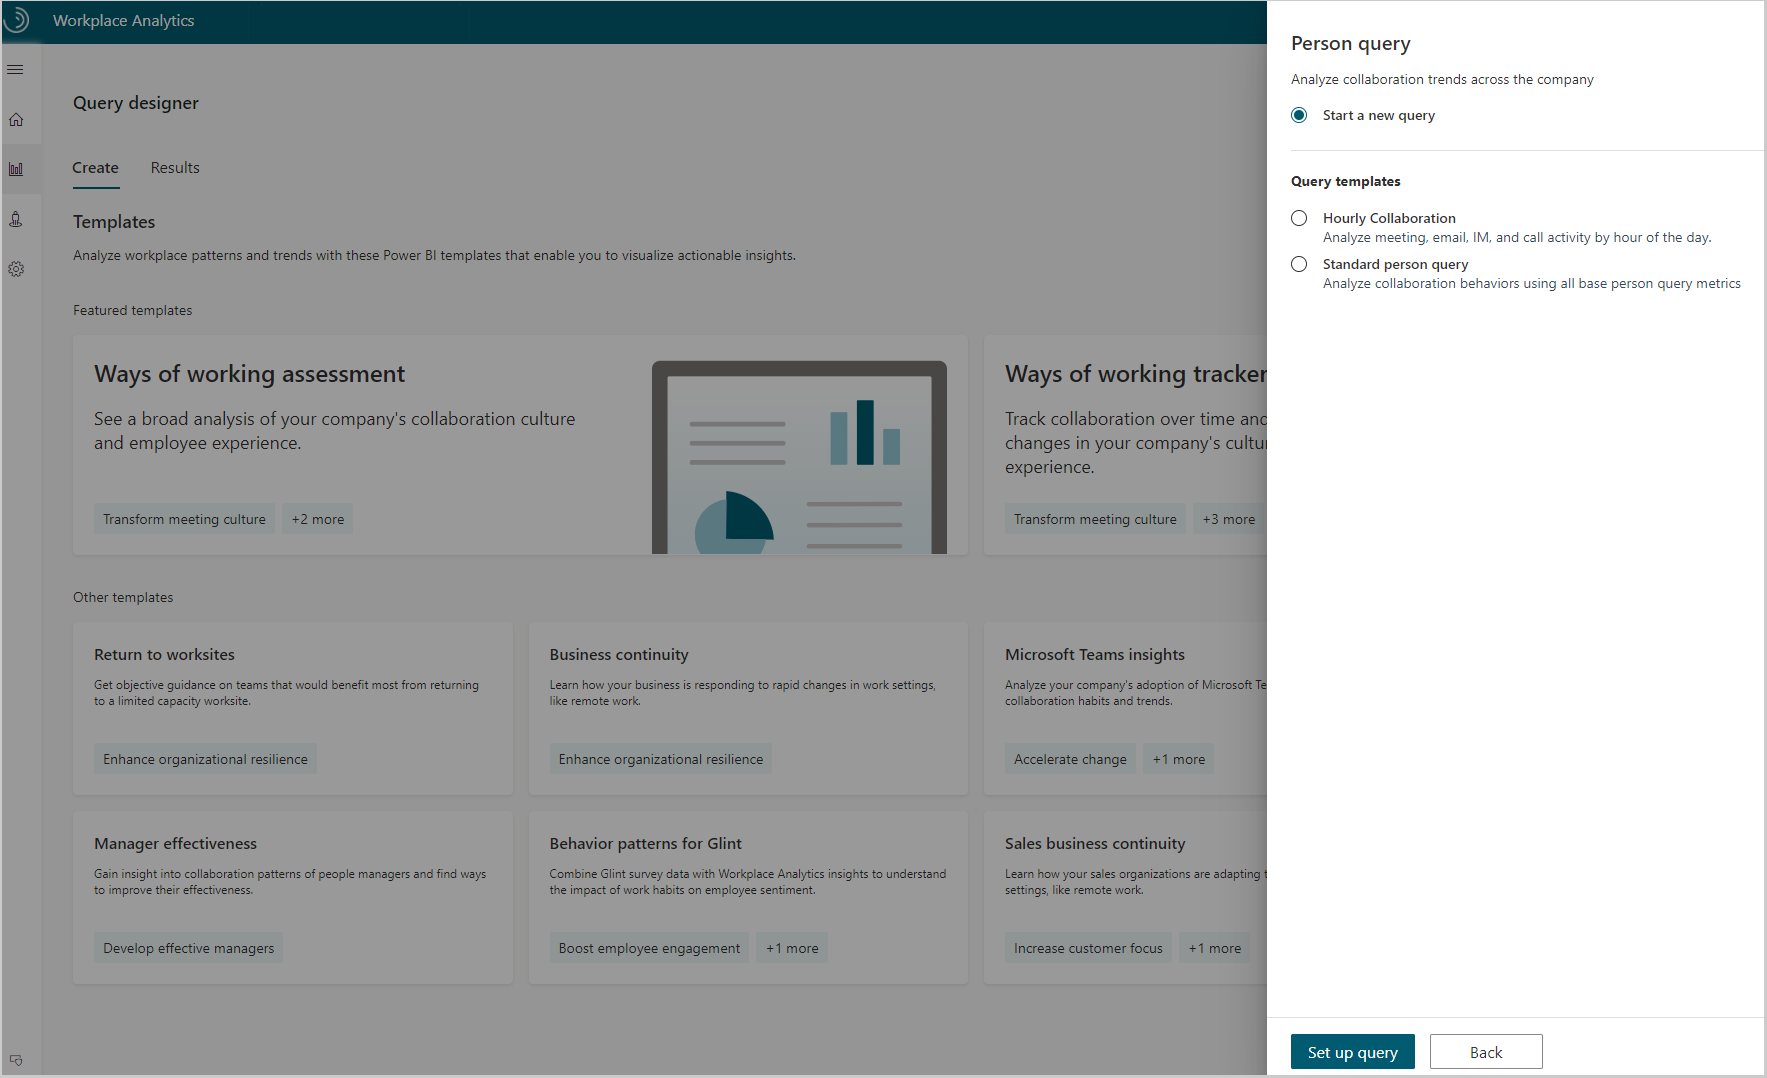The image size is (1767, 1078).
Task: Select Hourly Collaboration query template
Action: (x=1299, y=218)
